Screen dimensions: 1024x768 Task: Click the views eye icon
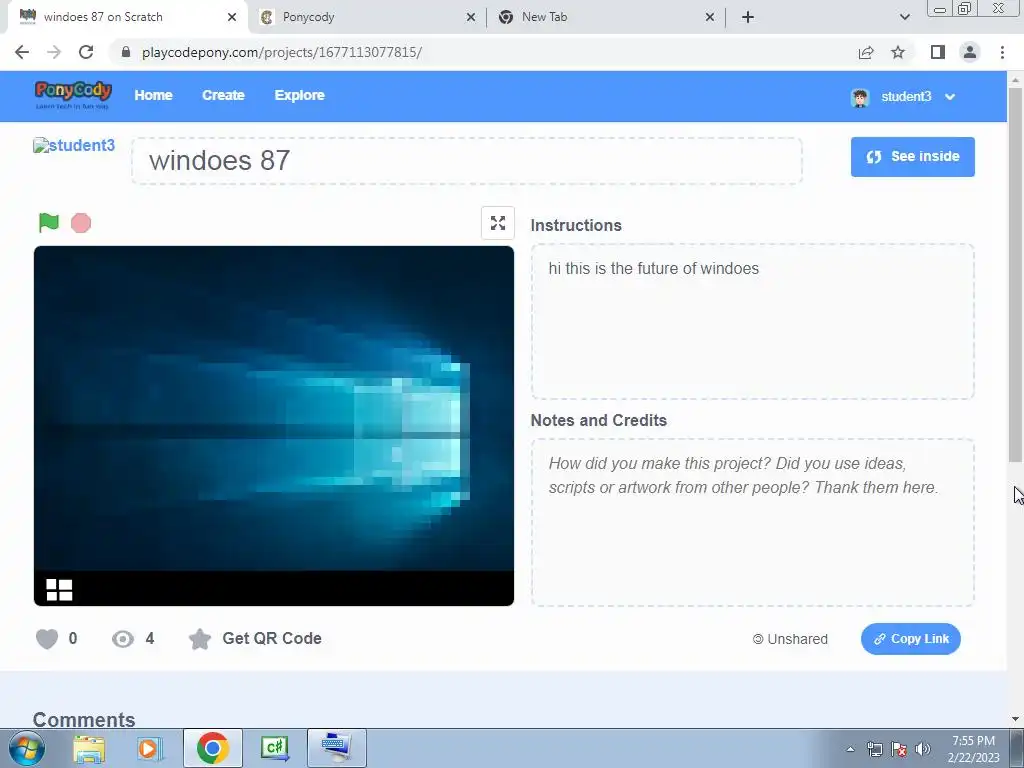(123, 639)
